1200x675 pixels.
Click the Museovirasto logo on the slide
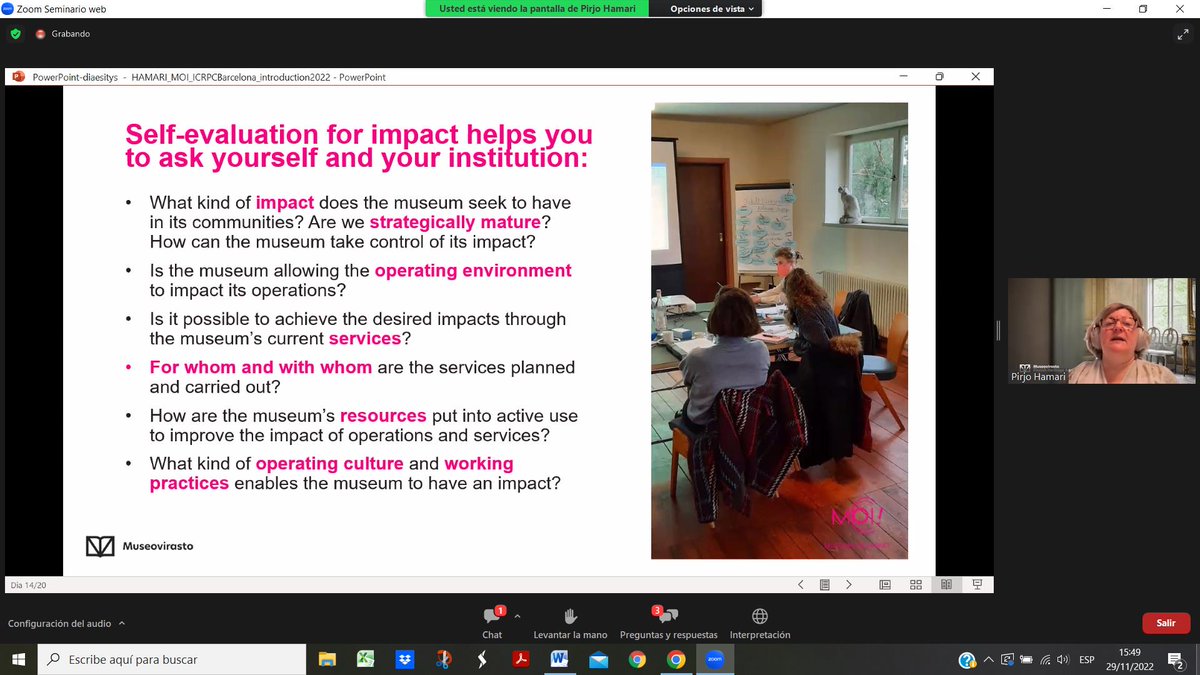tap(140, 546)
